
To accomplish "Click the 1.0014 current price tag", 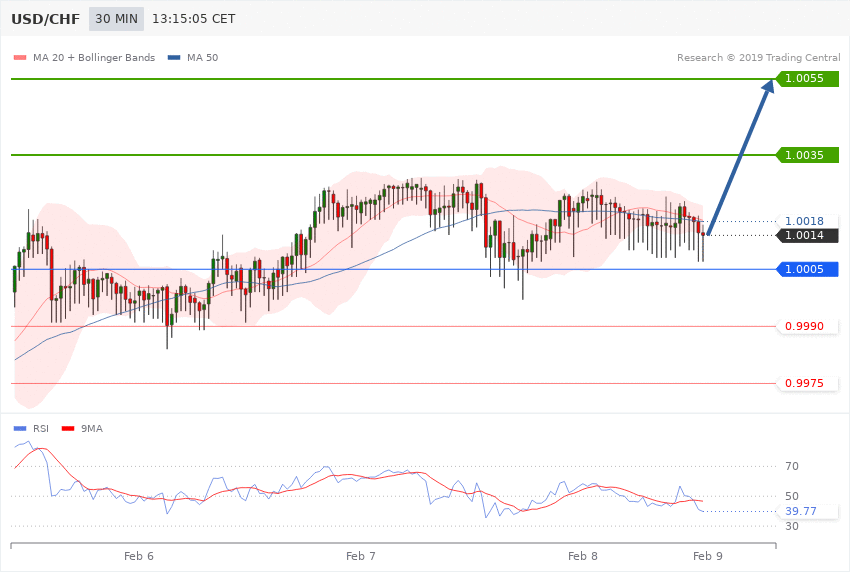I will 807,235.
